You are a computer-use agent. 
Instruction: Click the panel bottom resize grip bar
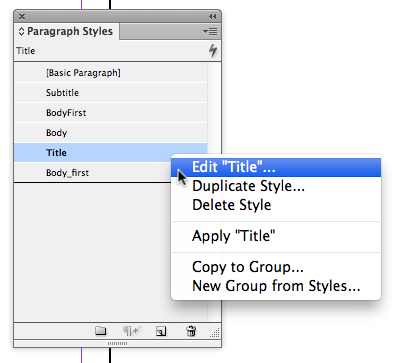pyautogui.click(x=117, y=343)
